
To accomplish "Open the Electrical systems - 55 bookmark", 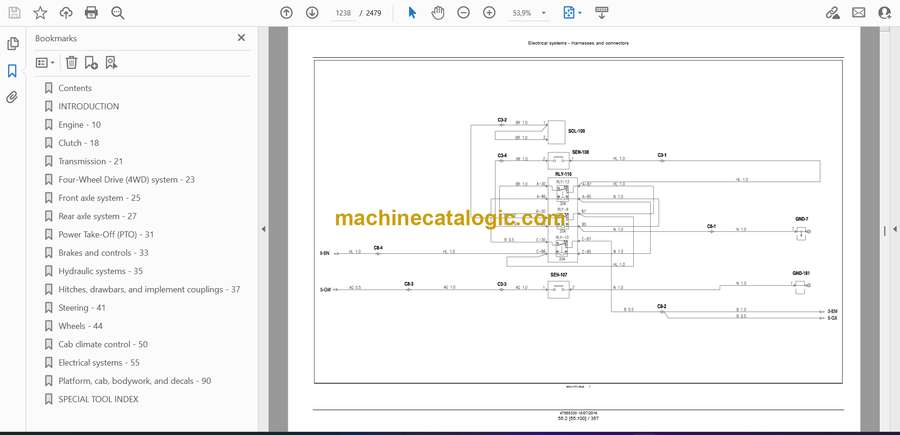I will click(x=98, y=363).
